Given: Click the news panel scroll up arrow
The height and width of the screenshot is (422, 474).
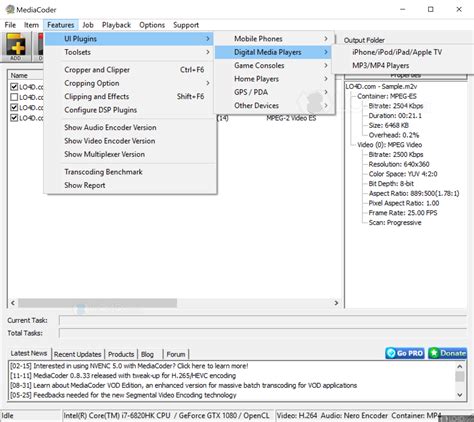Looking at the screenshot, I should point(460,366).
